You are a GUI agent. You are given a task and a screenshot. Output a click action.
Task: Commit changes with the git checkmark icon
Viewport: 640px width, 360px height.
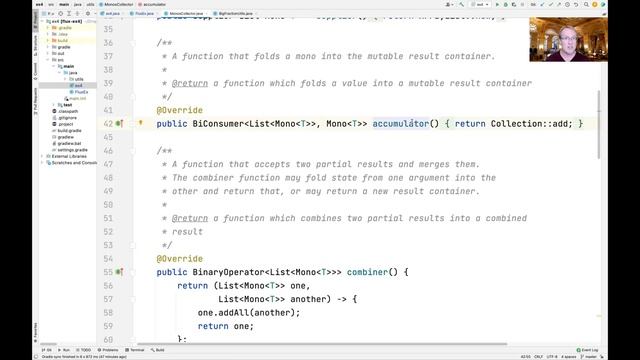[551, 4]
